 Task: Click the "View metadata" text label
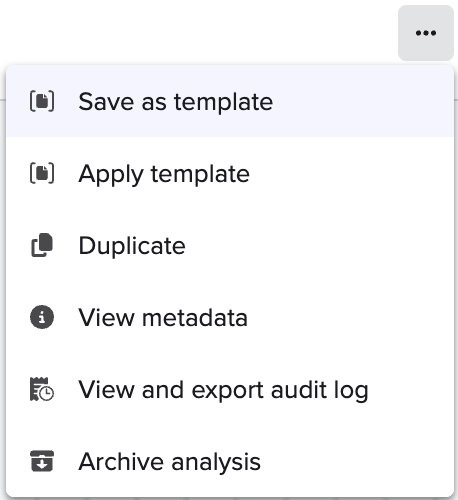163,317
